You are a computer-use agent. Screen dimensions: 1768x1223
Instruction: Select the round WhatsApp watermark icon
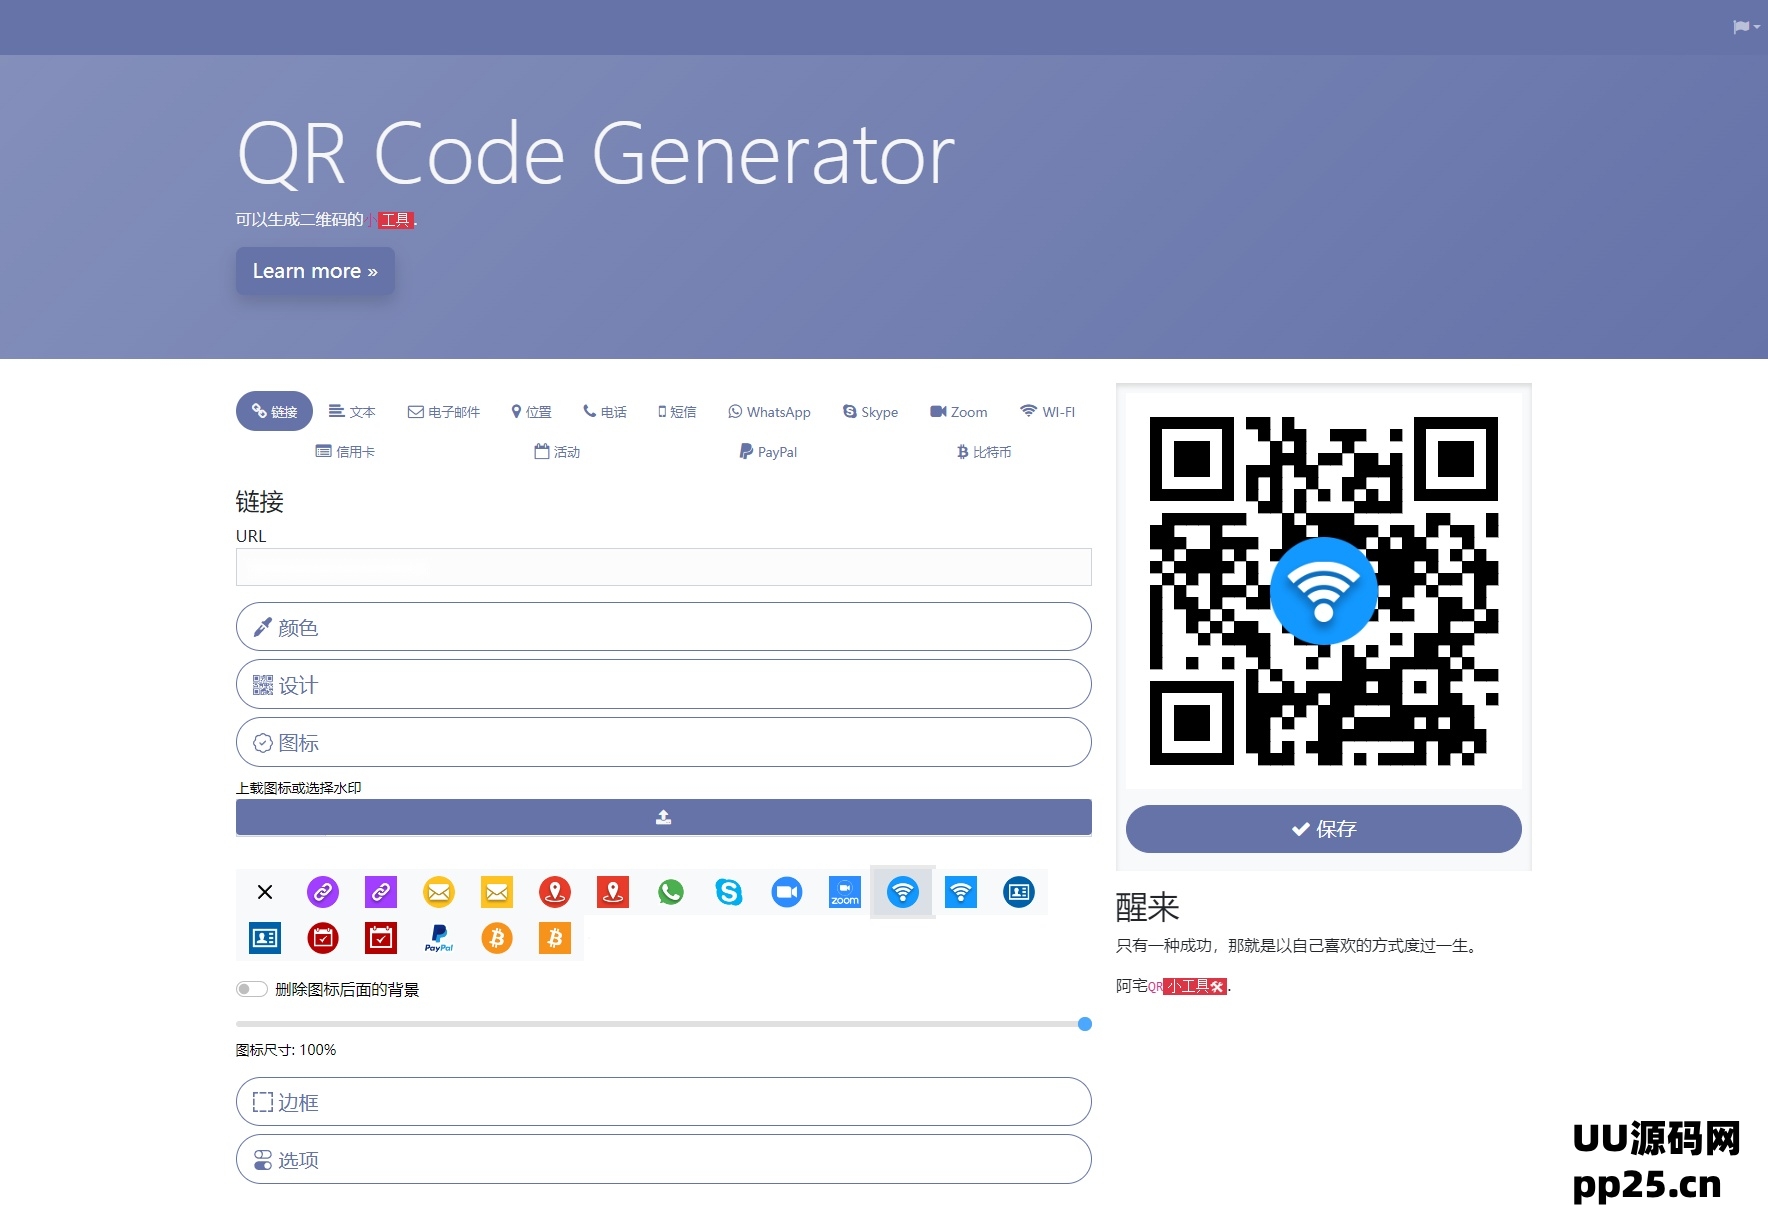(671, 892)
